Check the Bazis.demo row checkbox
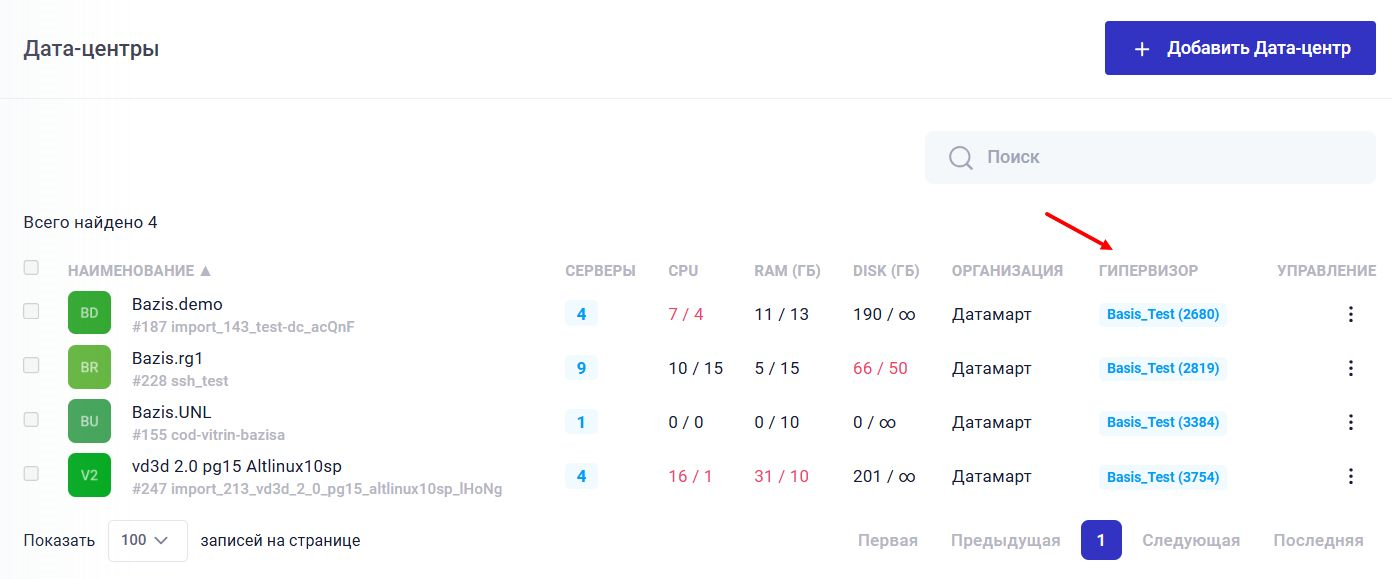 [31, 311]
